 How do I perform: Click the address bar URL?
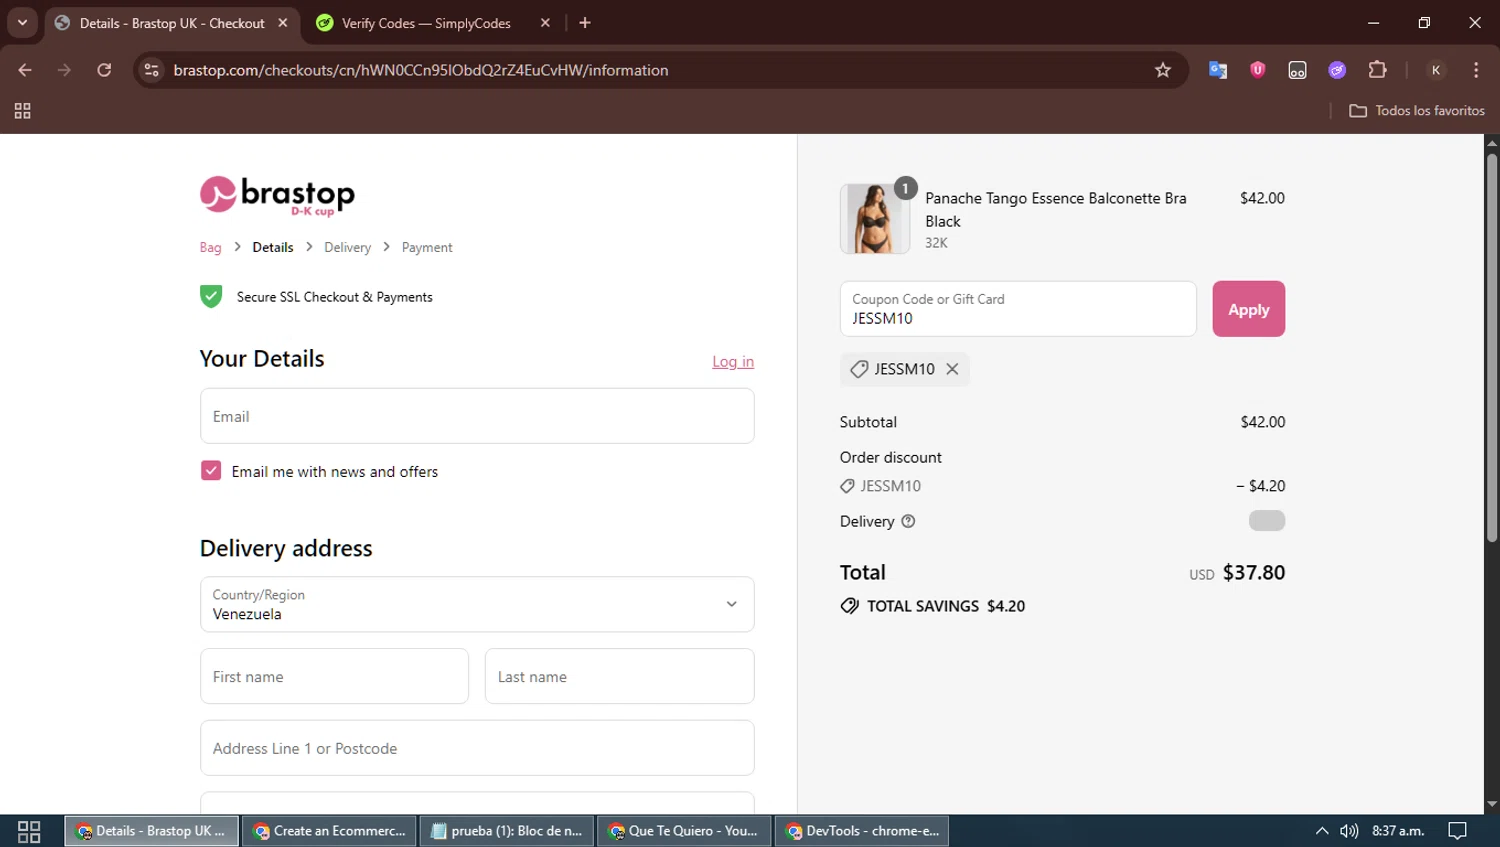pos(421,70)
